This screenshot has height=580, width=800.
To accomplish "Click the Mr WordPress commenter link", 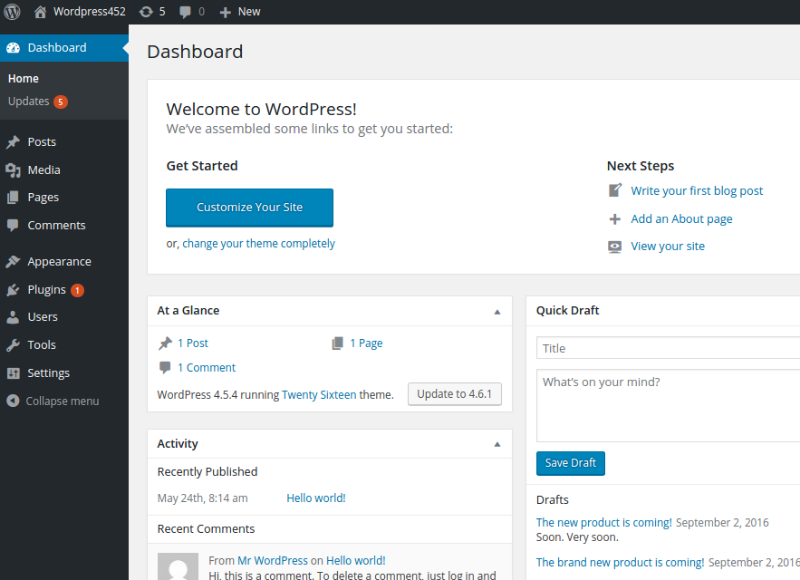I will [272, 561].
